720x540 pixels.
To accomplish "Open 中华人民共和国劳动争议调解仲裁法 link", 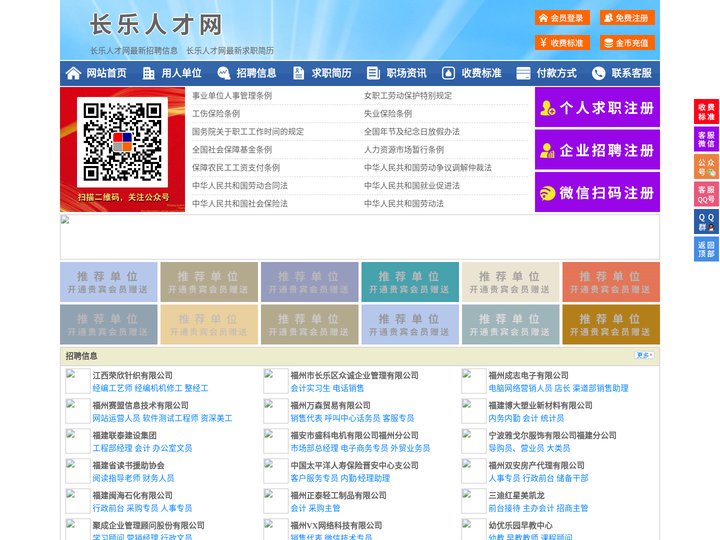I will tap(428, 167).
